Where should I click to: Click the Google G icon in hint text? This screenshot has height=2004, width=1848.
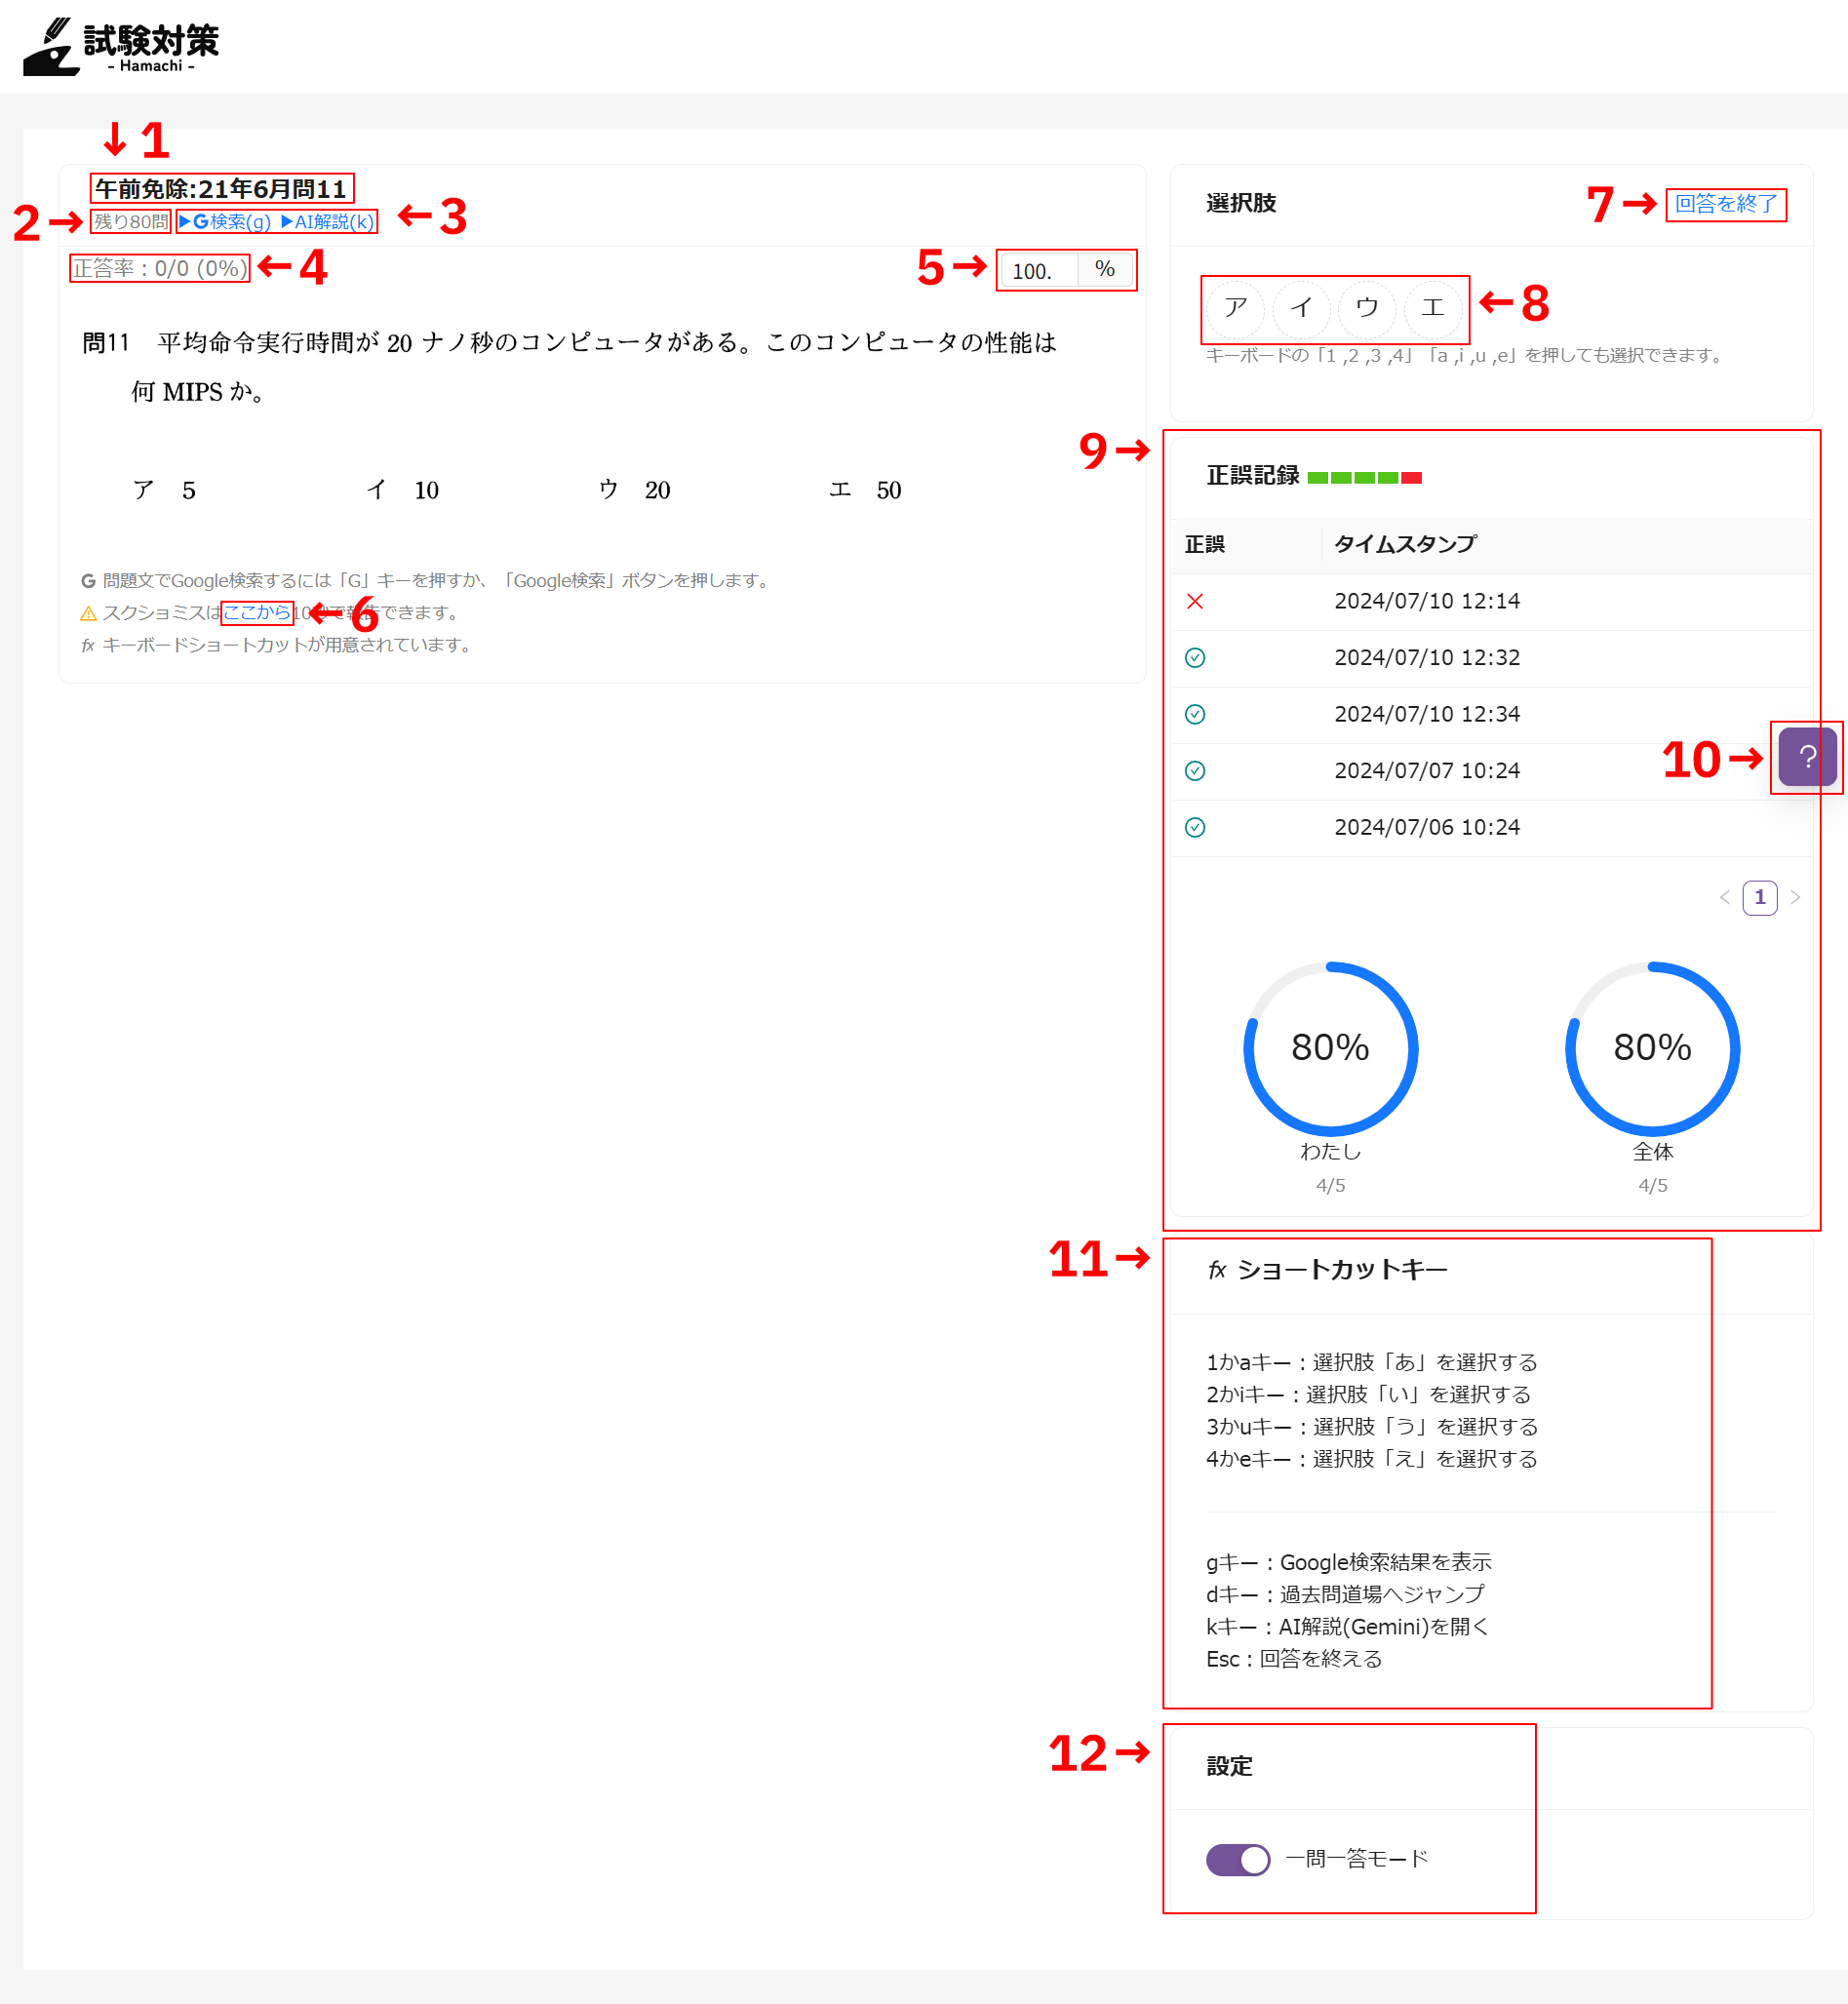click(x=88, y=581)
